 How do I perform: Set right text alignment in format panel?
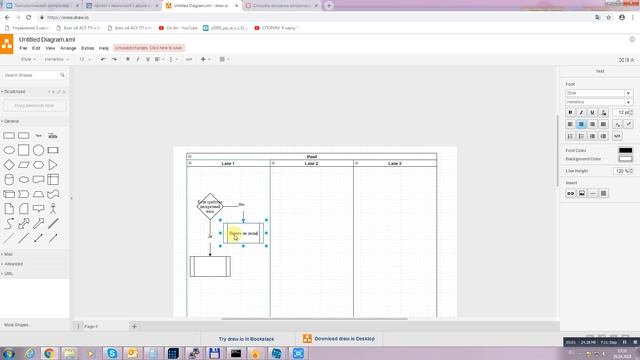point(592,124)
